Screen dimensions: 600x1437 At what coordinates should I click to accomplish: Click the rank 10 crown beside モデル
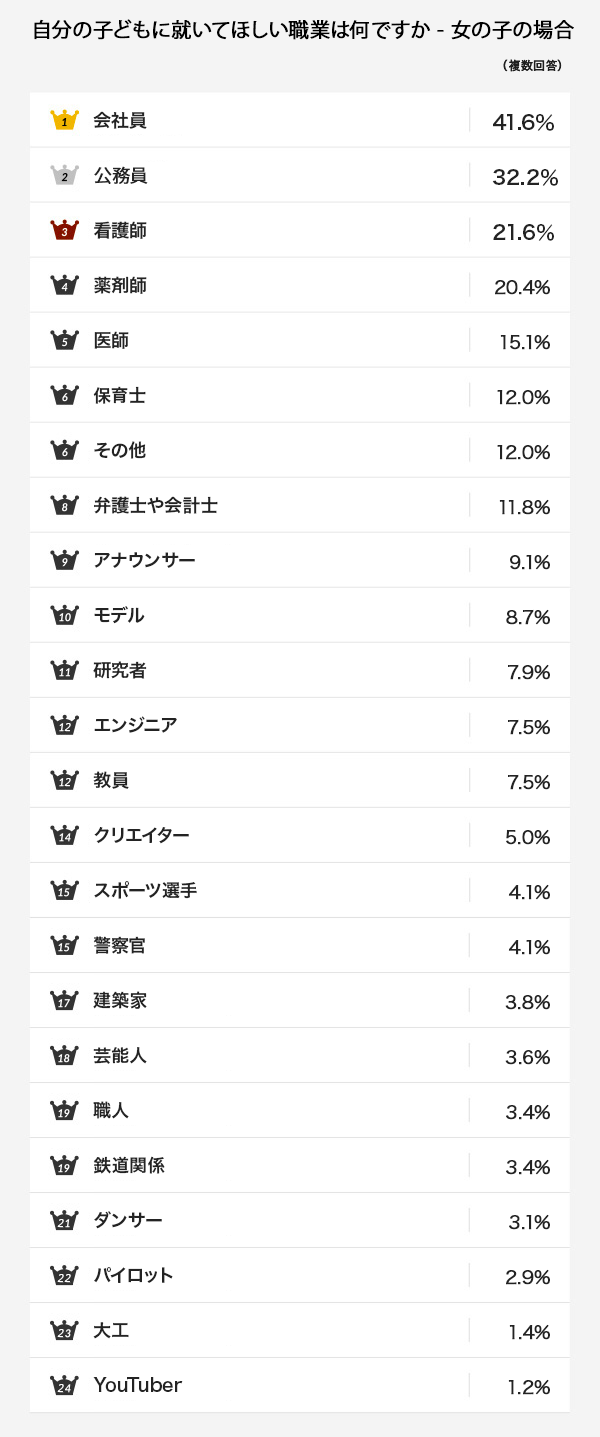tap(65, 615)
